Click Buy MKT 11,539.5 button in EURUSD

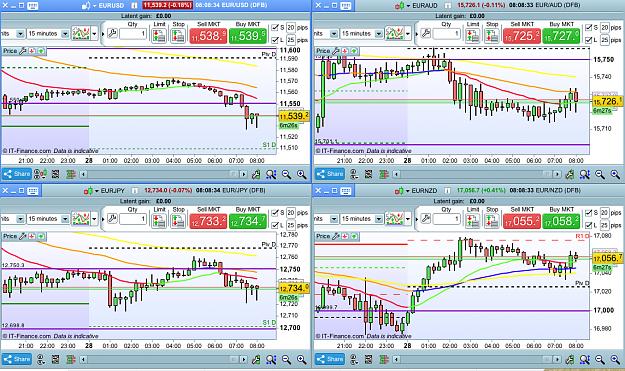pyautogui.click(x=248, y=36)
